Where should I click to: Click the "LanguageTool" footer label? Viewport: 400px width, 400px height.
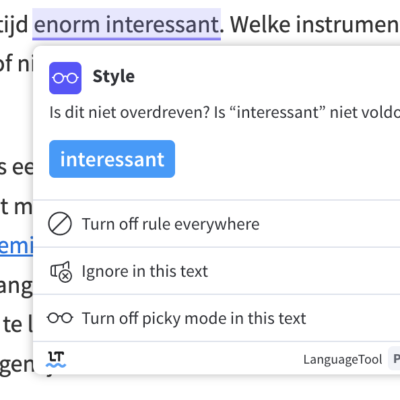coord(342,360)
